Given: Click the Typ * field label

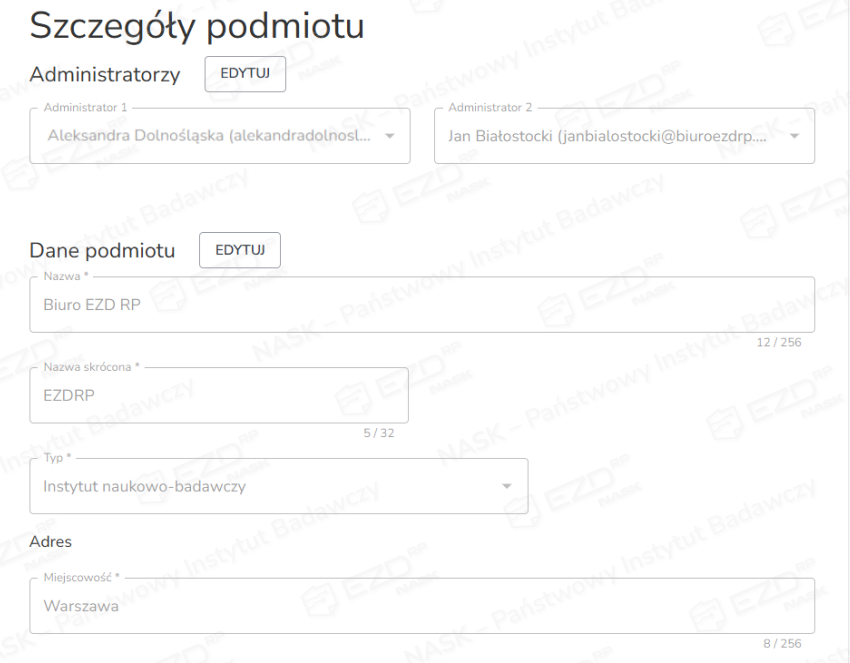Looking at the screenshot, I should (x=59, y=458).
